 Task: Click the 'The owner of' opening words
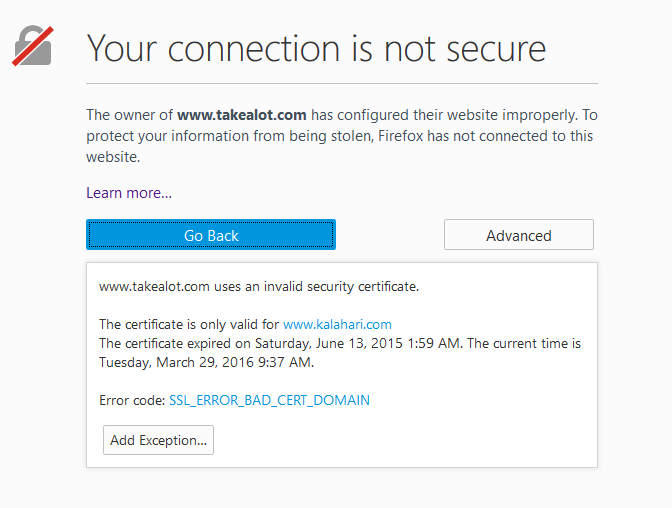click(x=129, y=115)
